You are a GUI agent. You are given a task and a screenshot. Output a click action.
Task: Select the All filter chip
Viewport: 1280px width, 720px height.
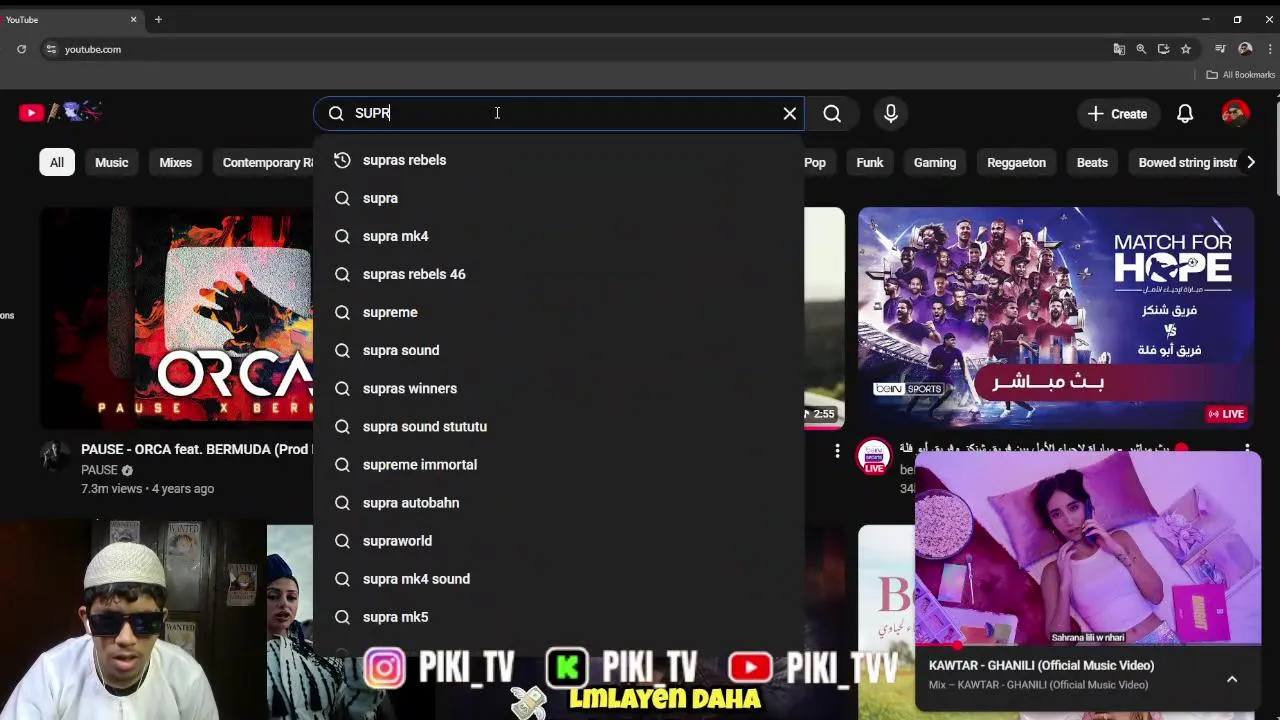tap(57, 162)
